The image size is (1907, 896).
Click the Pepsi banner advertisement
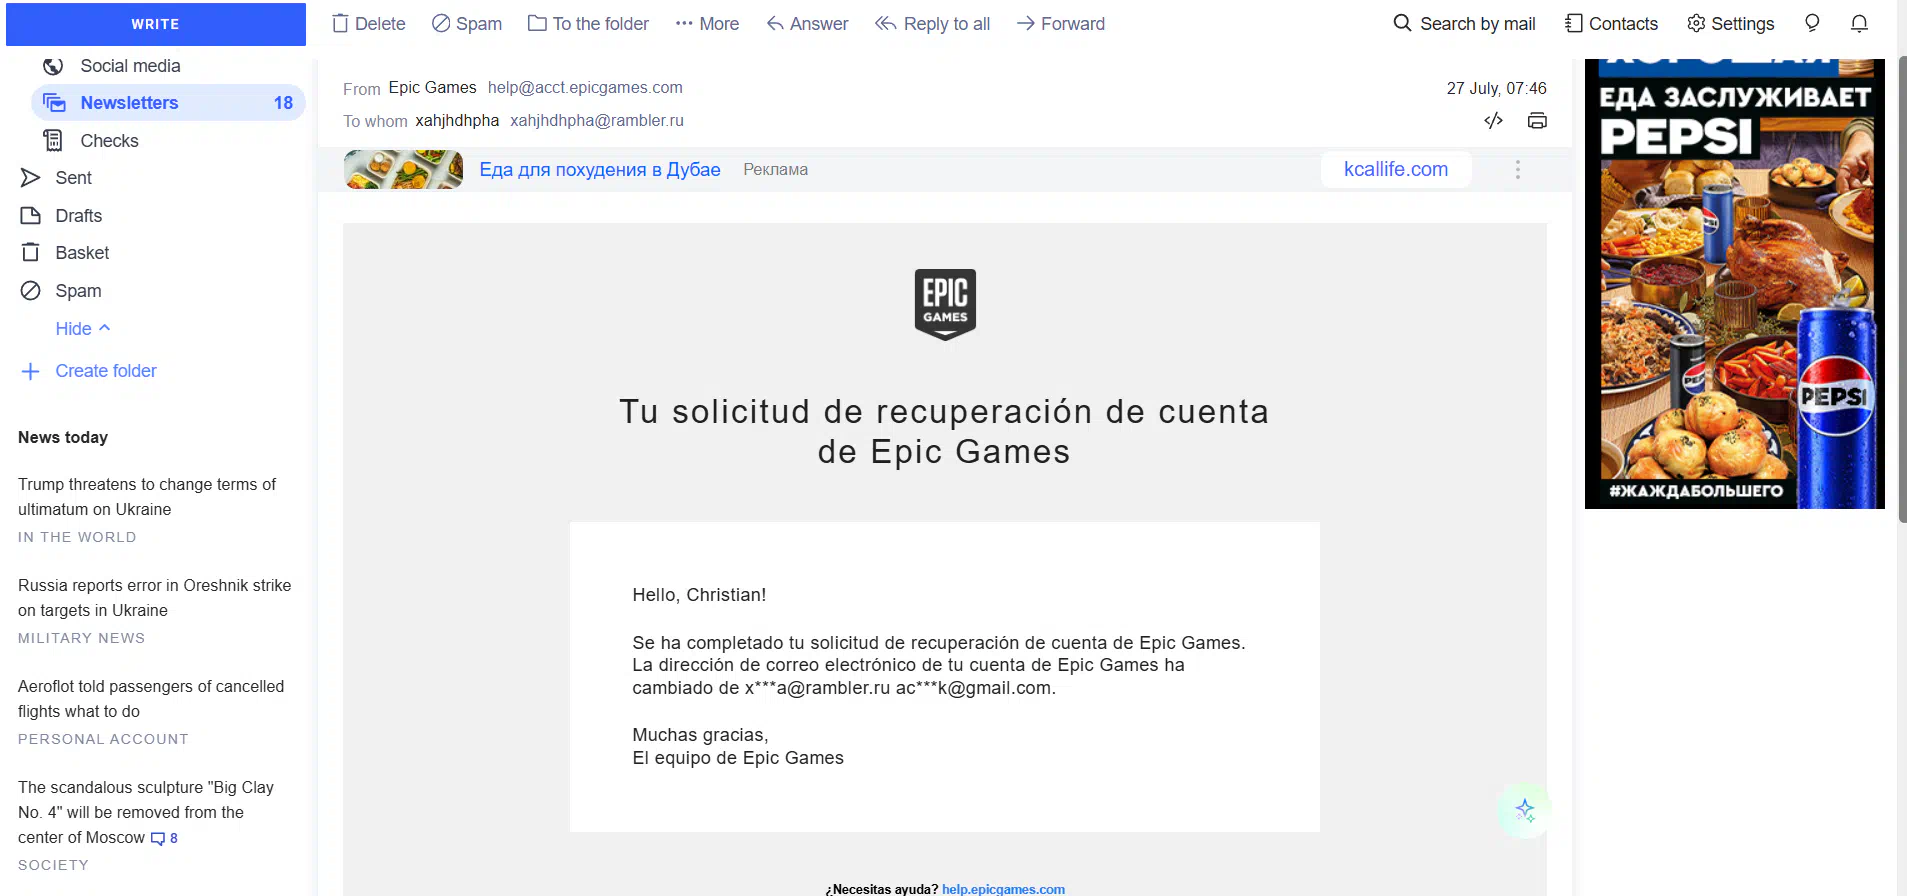1734,284
